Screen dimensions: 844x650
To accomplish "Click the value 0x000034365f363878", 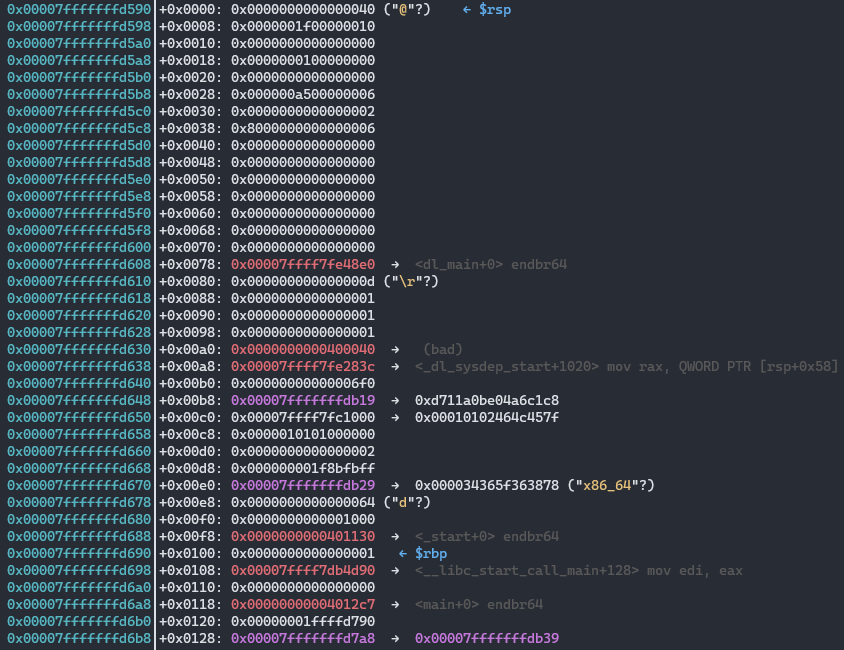I will 487,485.
